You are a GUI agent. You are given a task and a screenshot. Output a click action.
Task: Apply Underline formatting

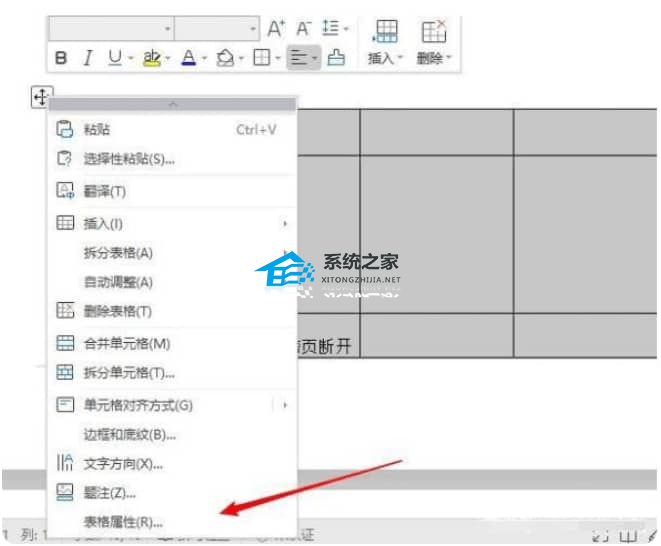pyautogui.click(x=115, y=58)
